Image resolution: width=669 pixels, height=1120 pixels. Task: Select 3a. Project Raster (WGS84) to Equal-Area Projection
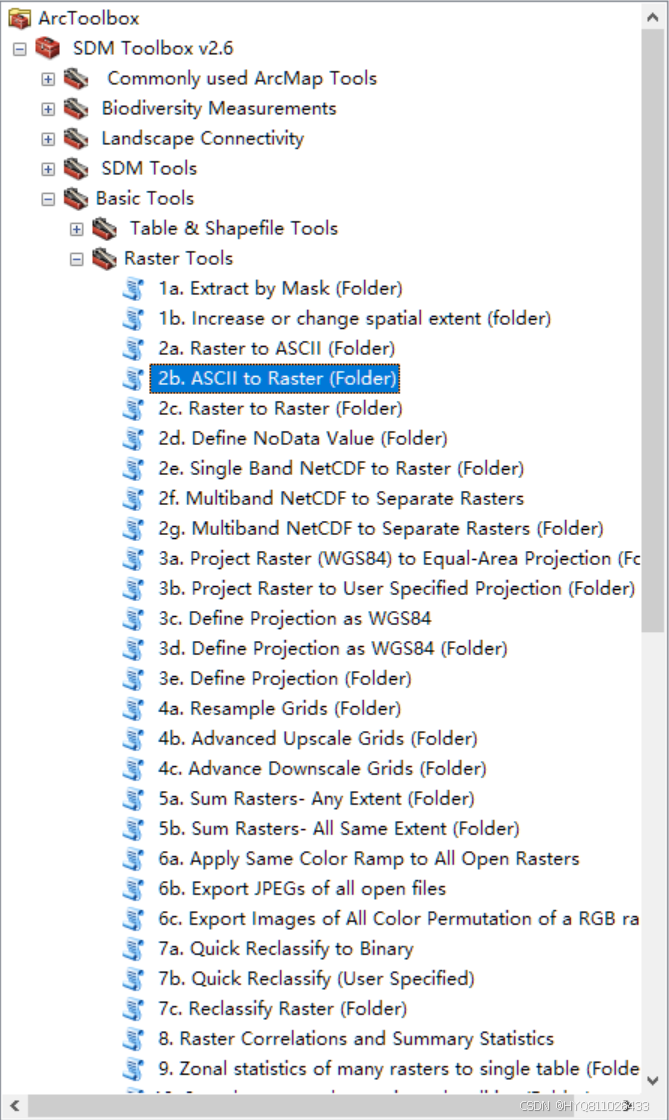(398, 559)
